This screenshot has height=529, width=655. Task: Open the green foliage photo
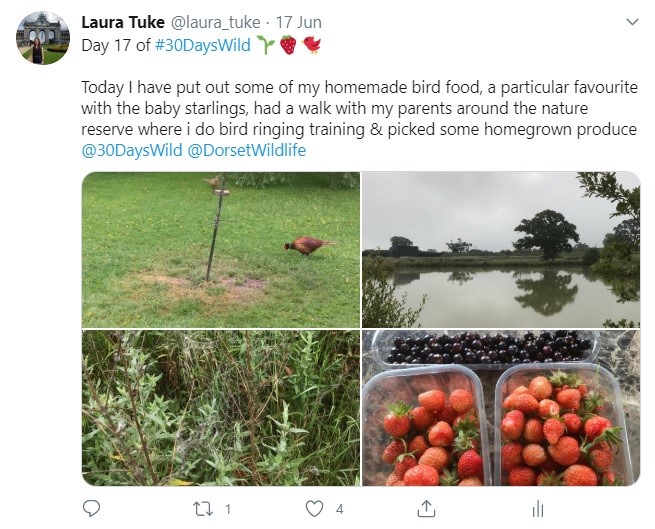(220, 408)
